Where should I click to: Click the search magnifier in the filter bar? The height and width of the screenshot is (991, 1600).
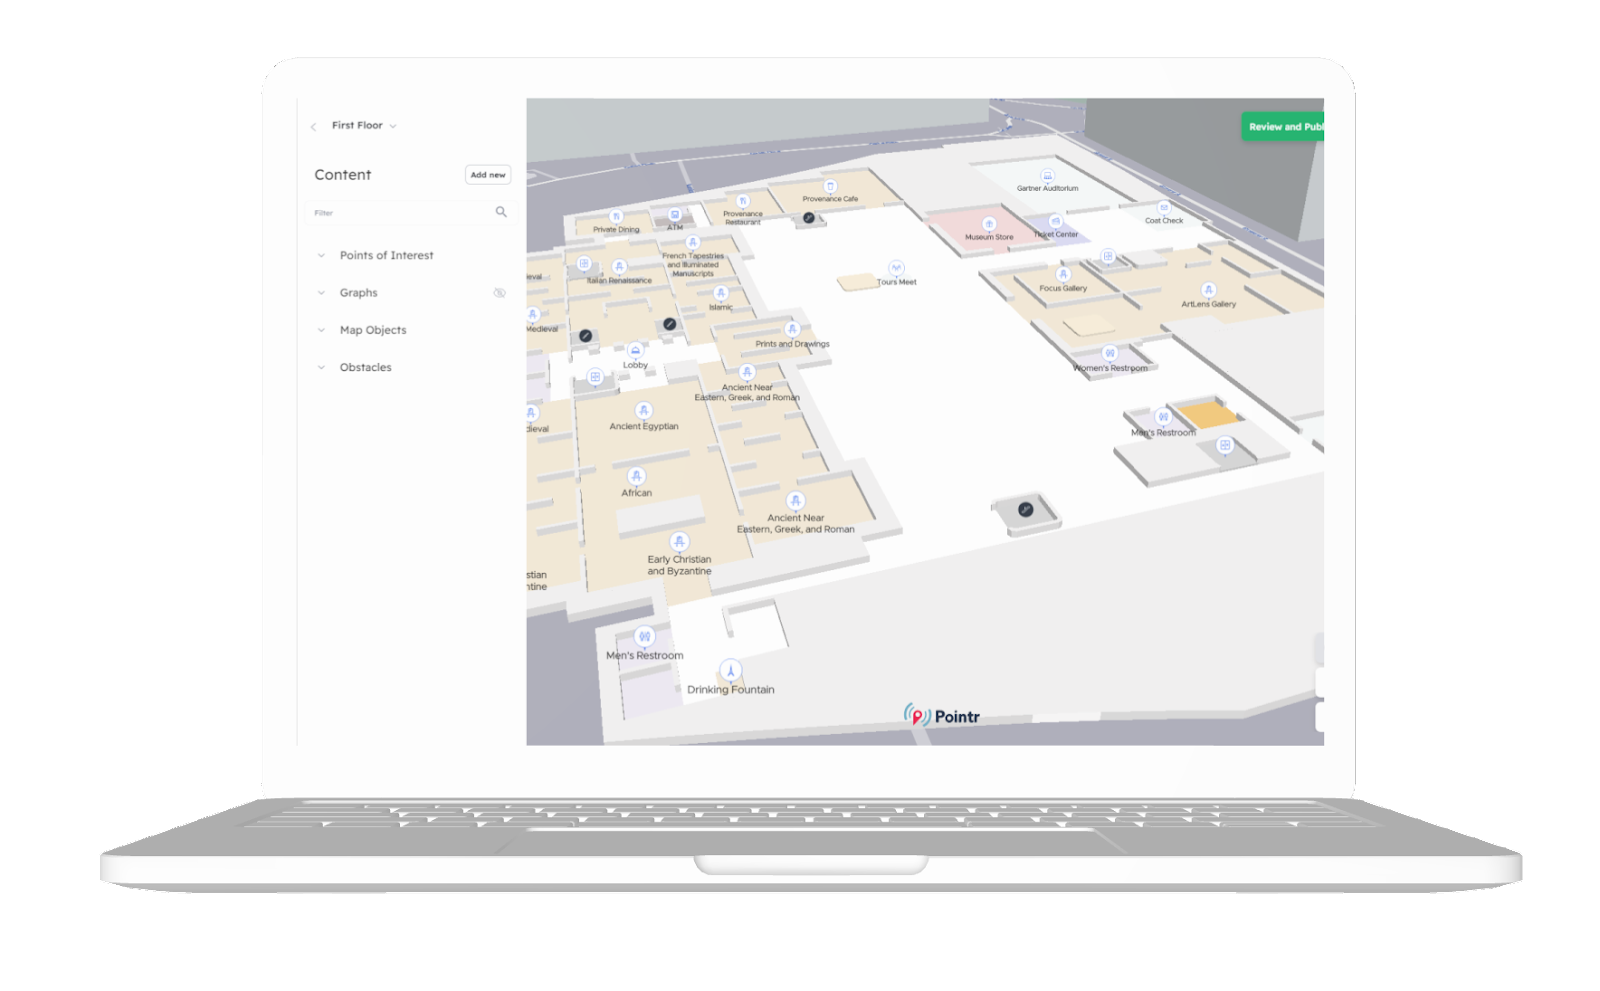point(501,212)
